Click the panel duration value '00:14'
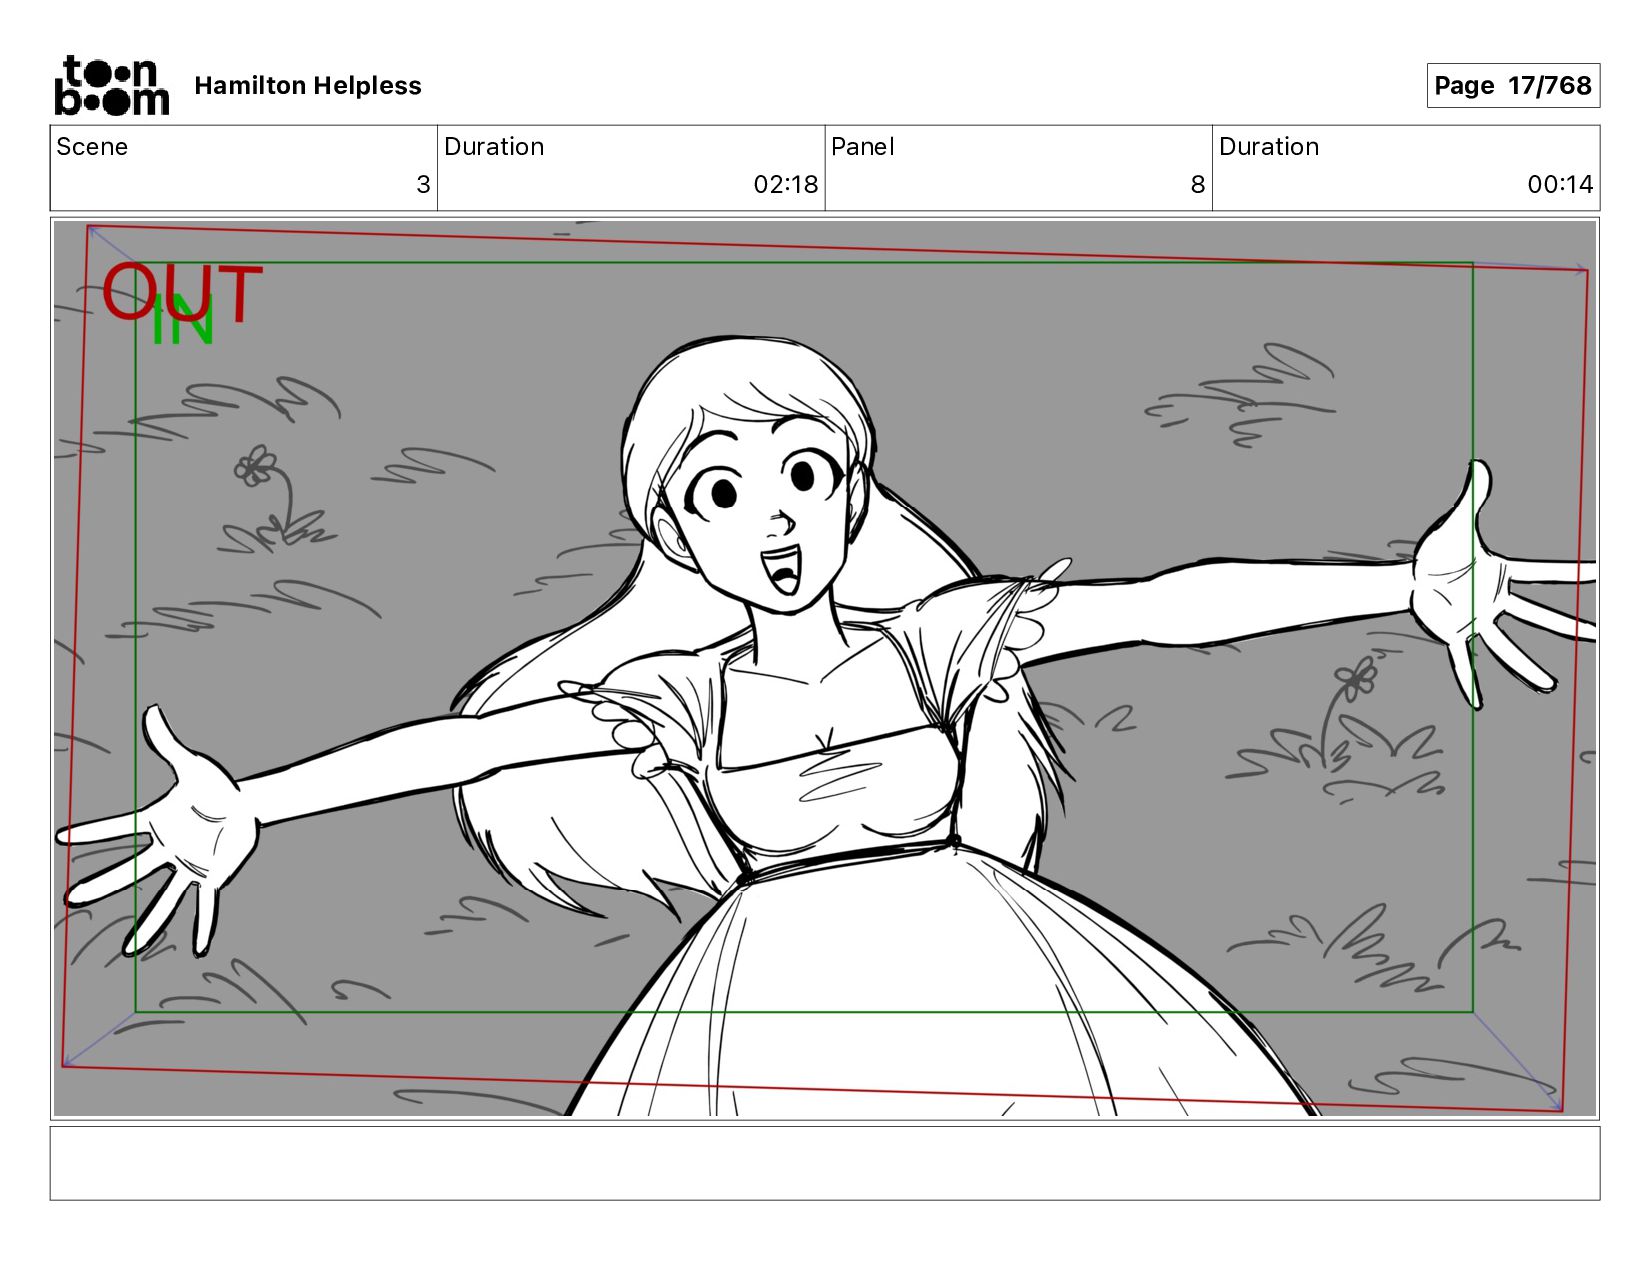This screenshot has height=1275, width=1650. click(1560, 185)
